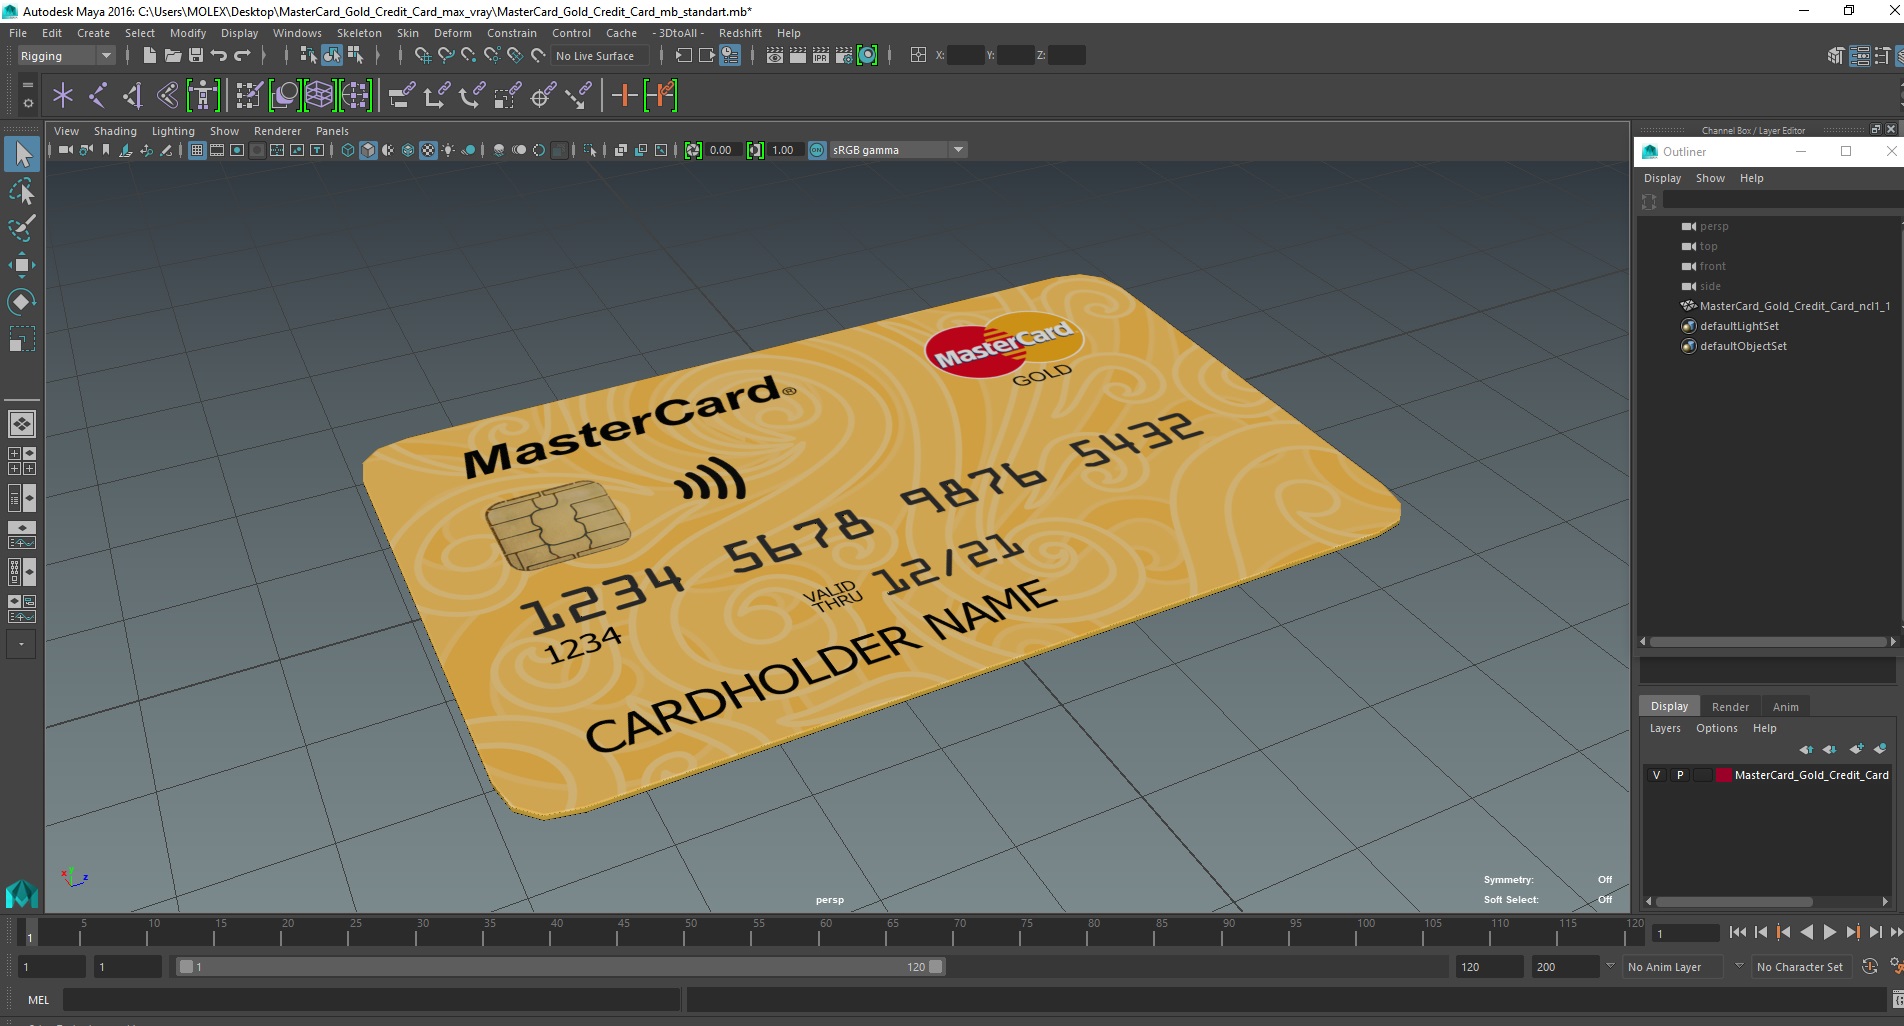Click the Create IK Handle shelf icon
This screenshot has height=1026, width=1904.
click(x=133, y=96)
